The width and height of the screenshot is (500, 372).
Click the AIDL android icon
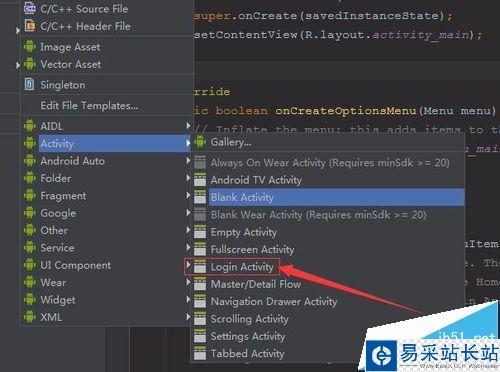pos(30,126)
